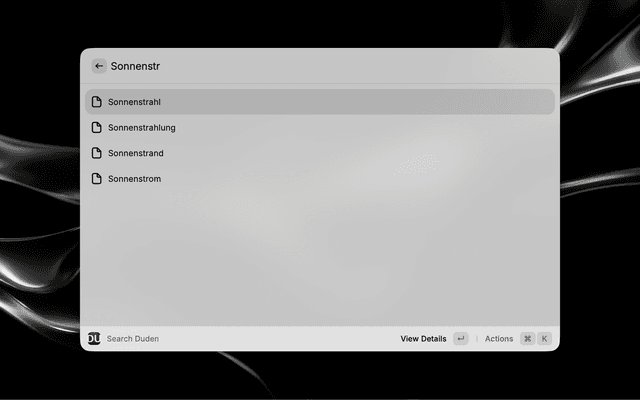The height and width of the screenshot is (400, 640).
Task: Open the Actions menu
Action: [x=499, y=339]
